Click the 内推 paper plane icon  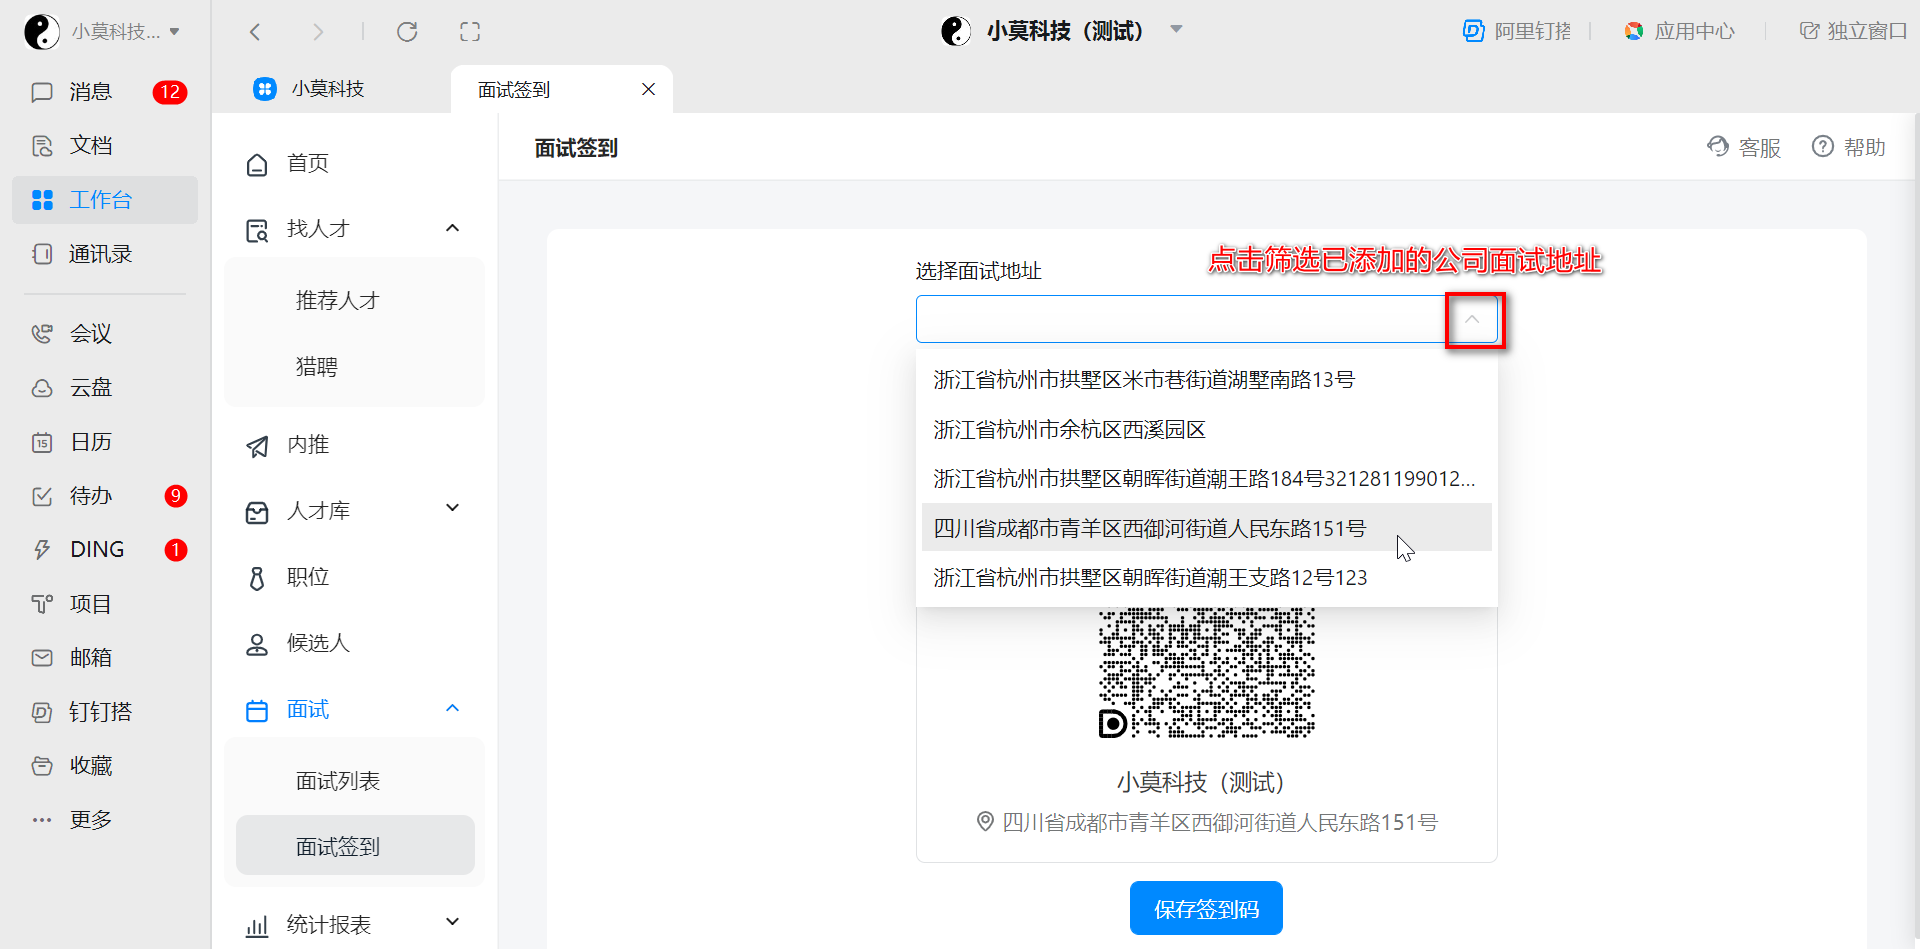[257, 446]
